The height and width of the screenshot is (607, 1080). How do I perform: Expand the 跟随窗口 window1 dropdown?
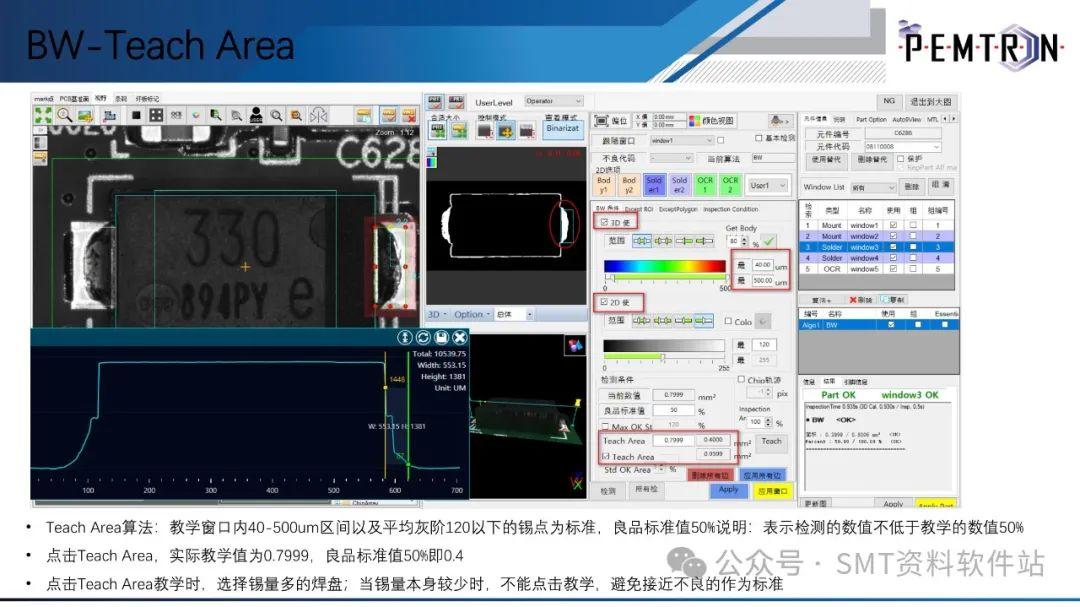point(679,140)
